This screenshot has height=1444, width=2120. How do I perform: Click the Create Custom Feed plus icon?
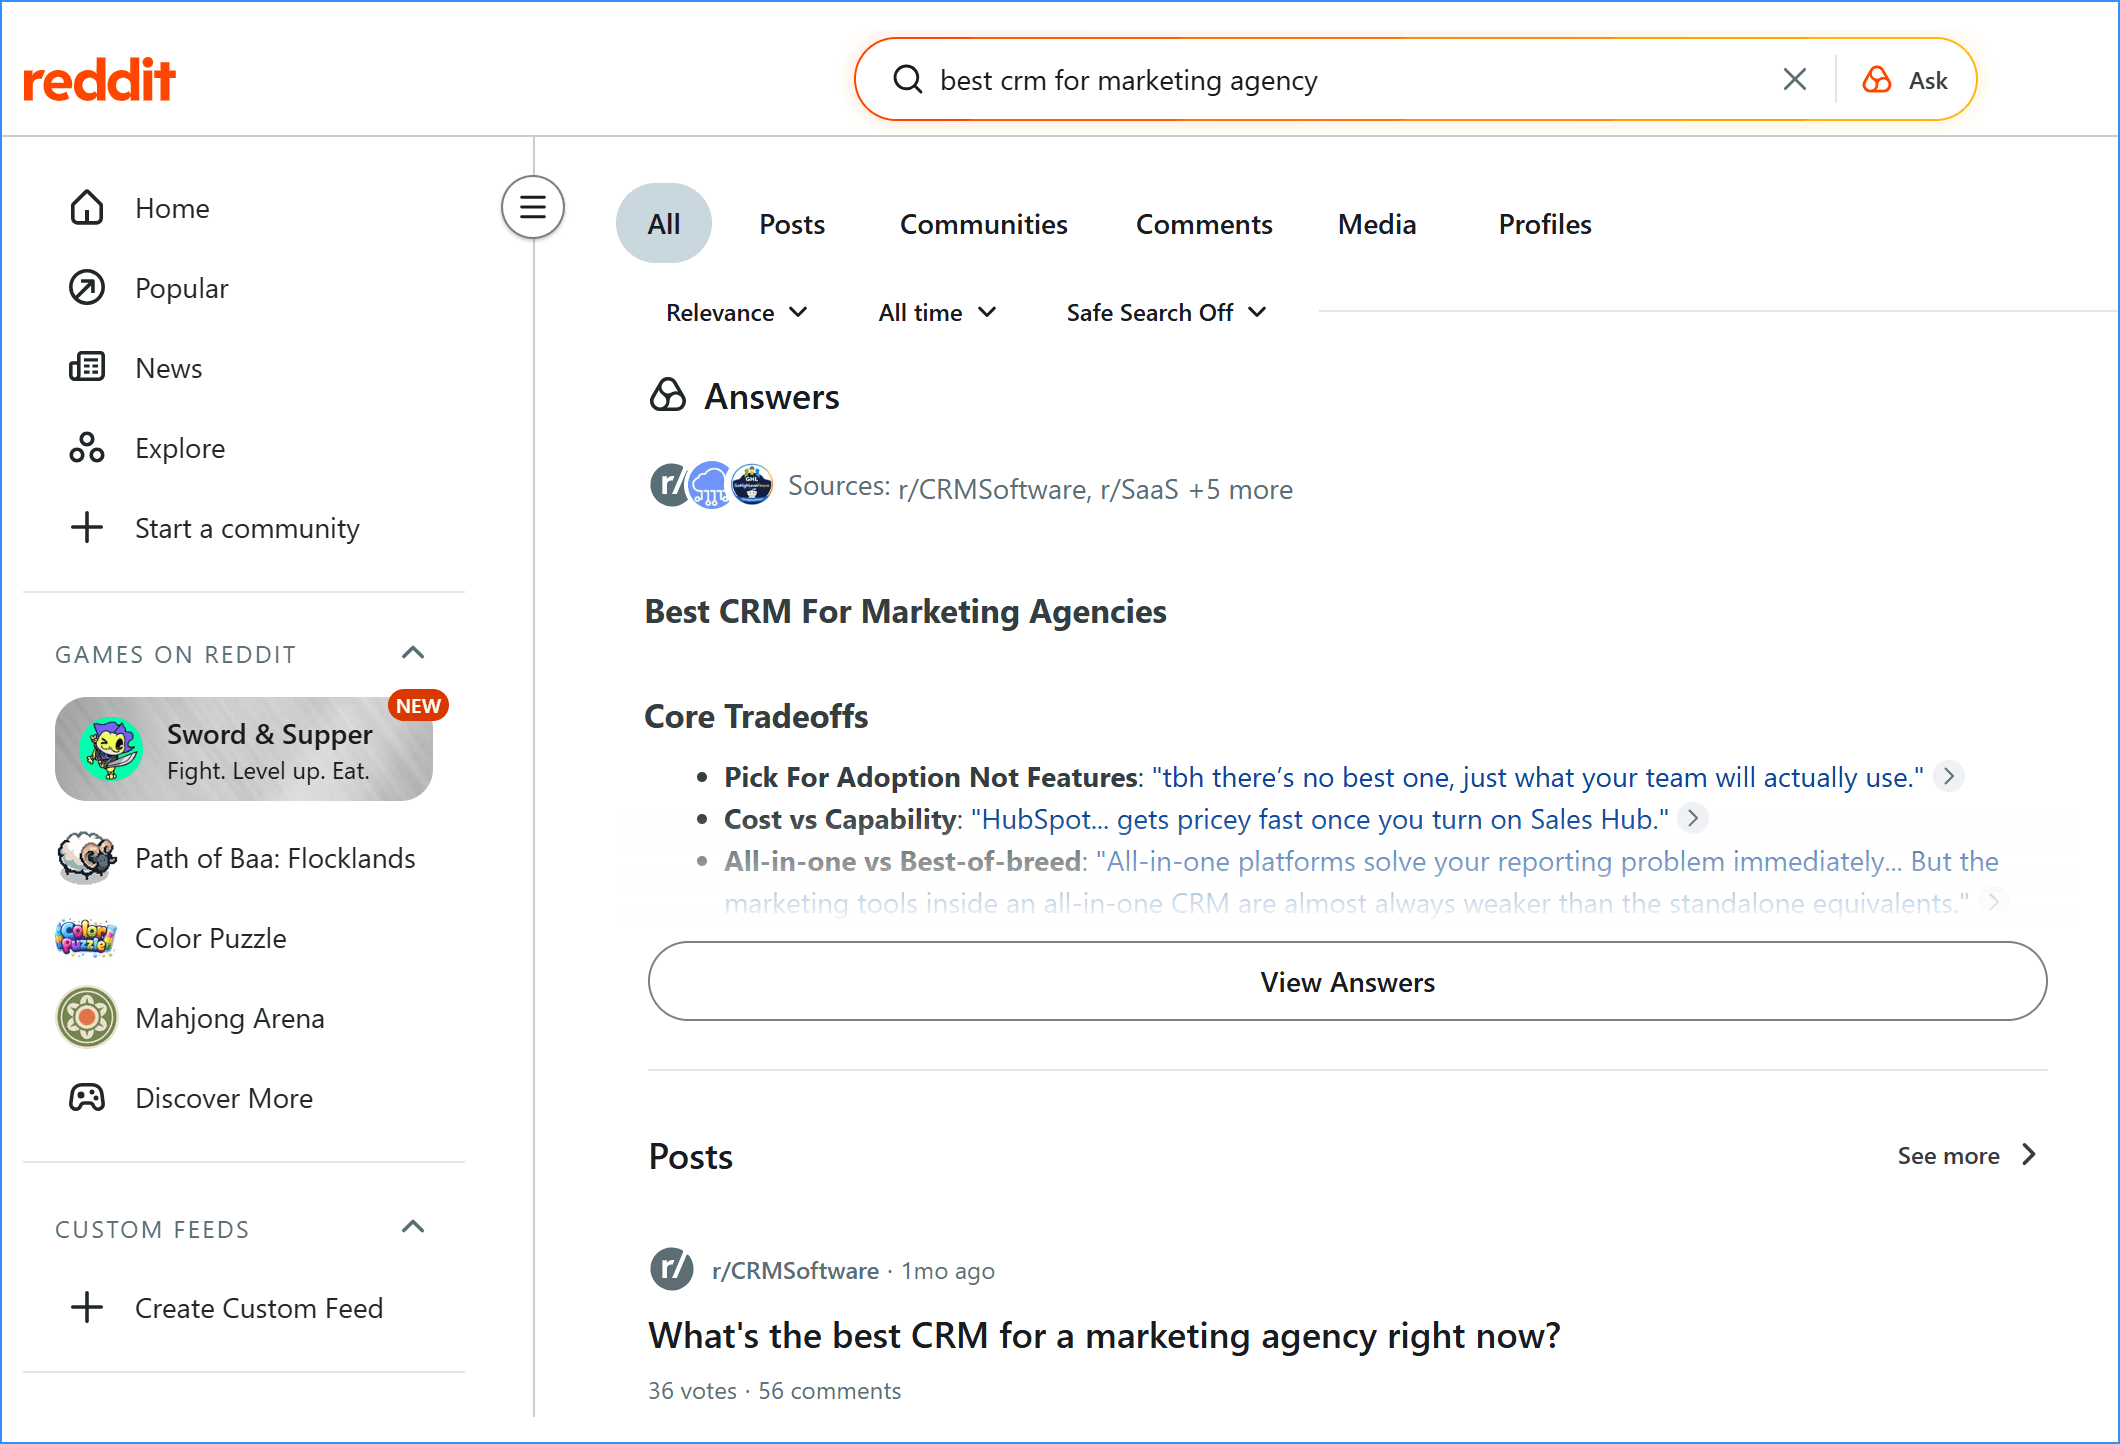pyautogui.click(x=87, y=1307)
